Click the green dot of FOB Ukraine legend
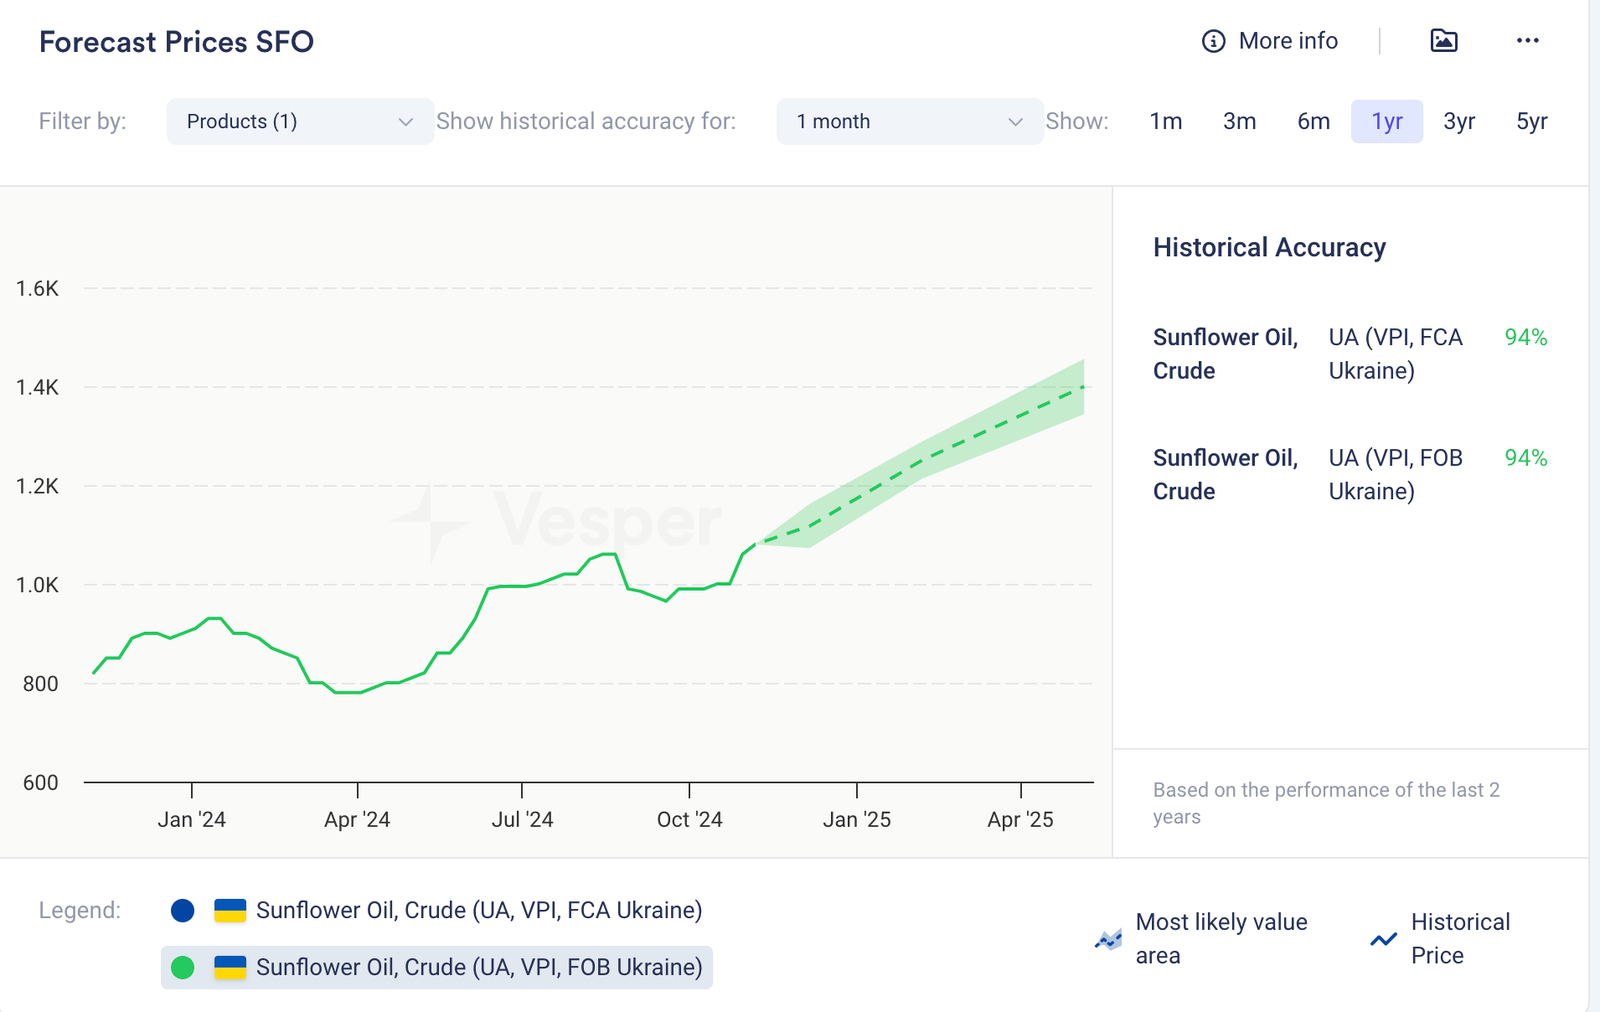The height and width of the screenshot is (1012, 1600). (182, 967)
